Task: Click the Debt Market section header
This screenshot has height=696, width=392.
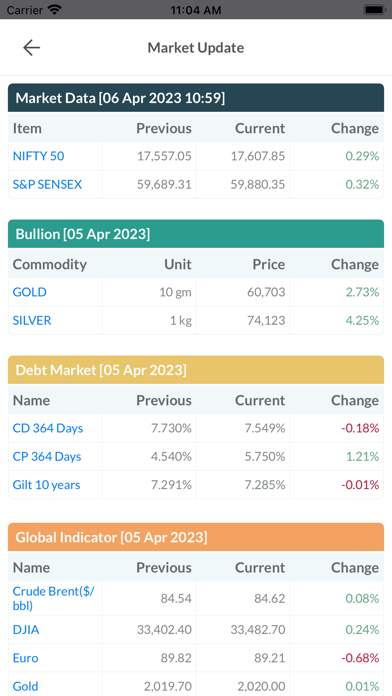Action: pyautogui.click(x=196, y=370)
